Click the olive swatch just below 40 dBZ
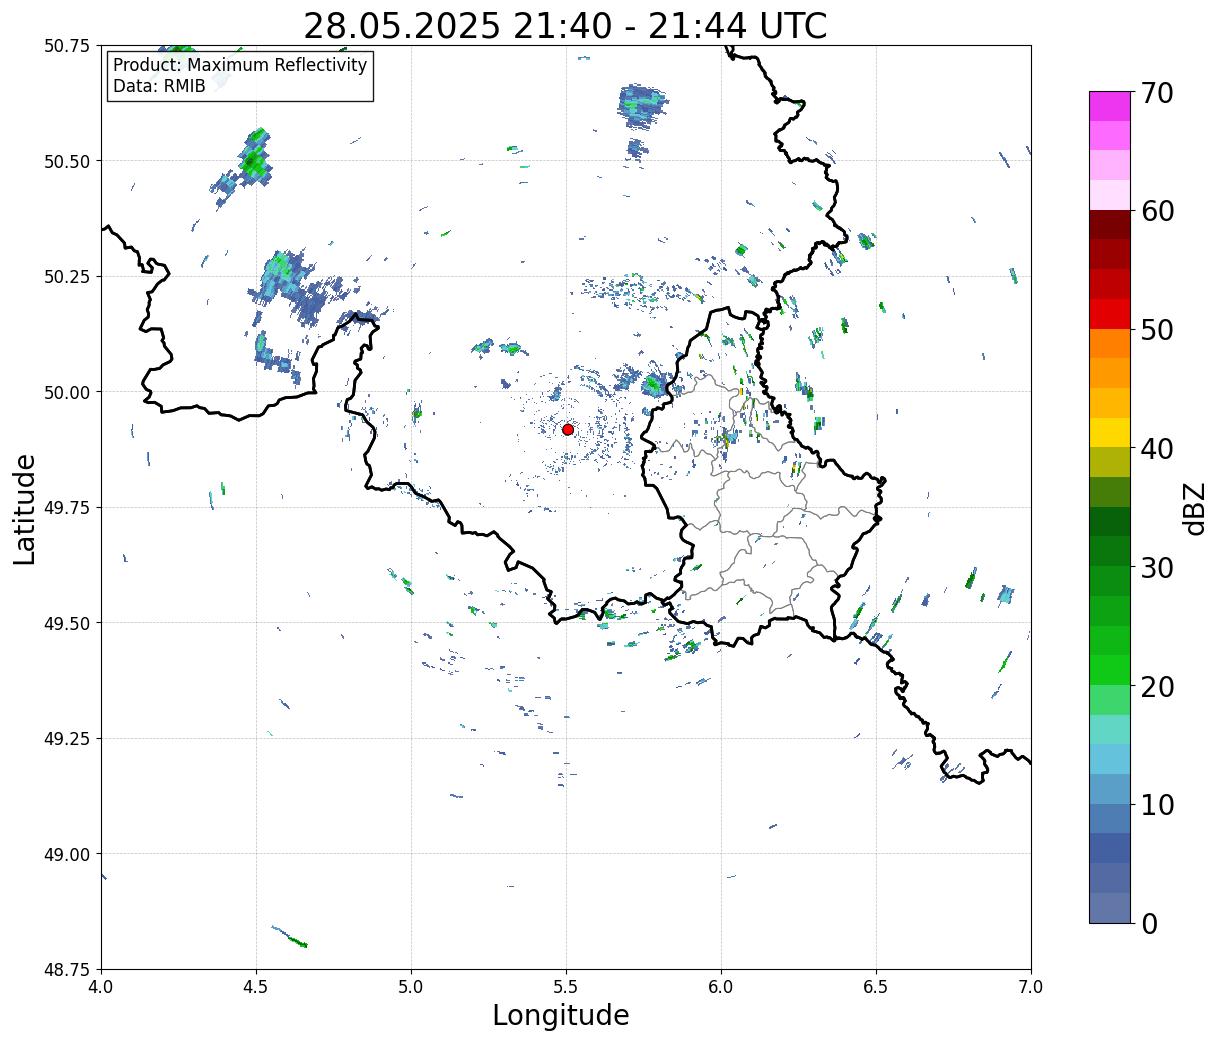1219x1040 pixels. pyautogui.click(x=1110, y=462)
